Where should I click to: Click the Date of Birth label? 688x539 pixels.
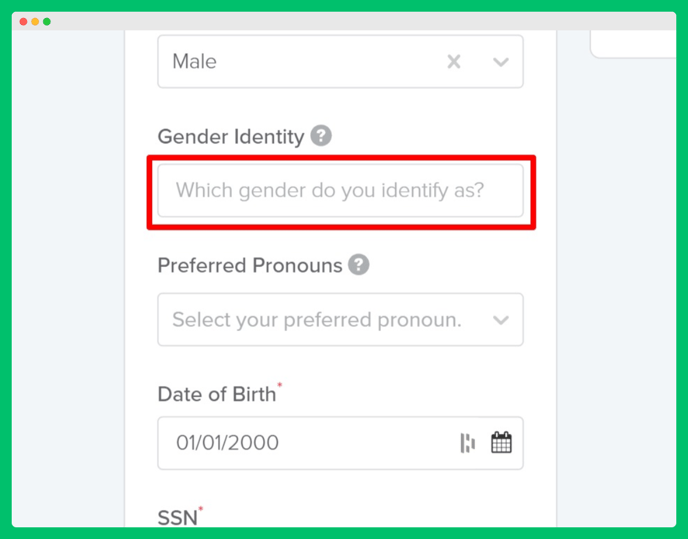(217, 394)
